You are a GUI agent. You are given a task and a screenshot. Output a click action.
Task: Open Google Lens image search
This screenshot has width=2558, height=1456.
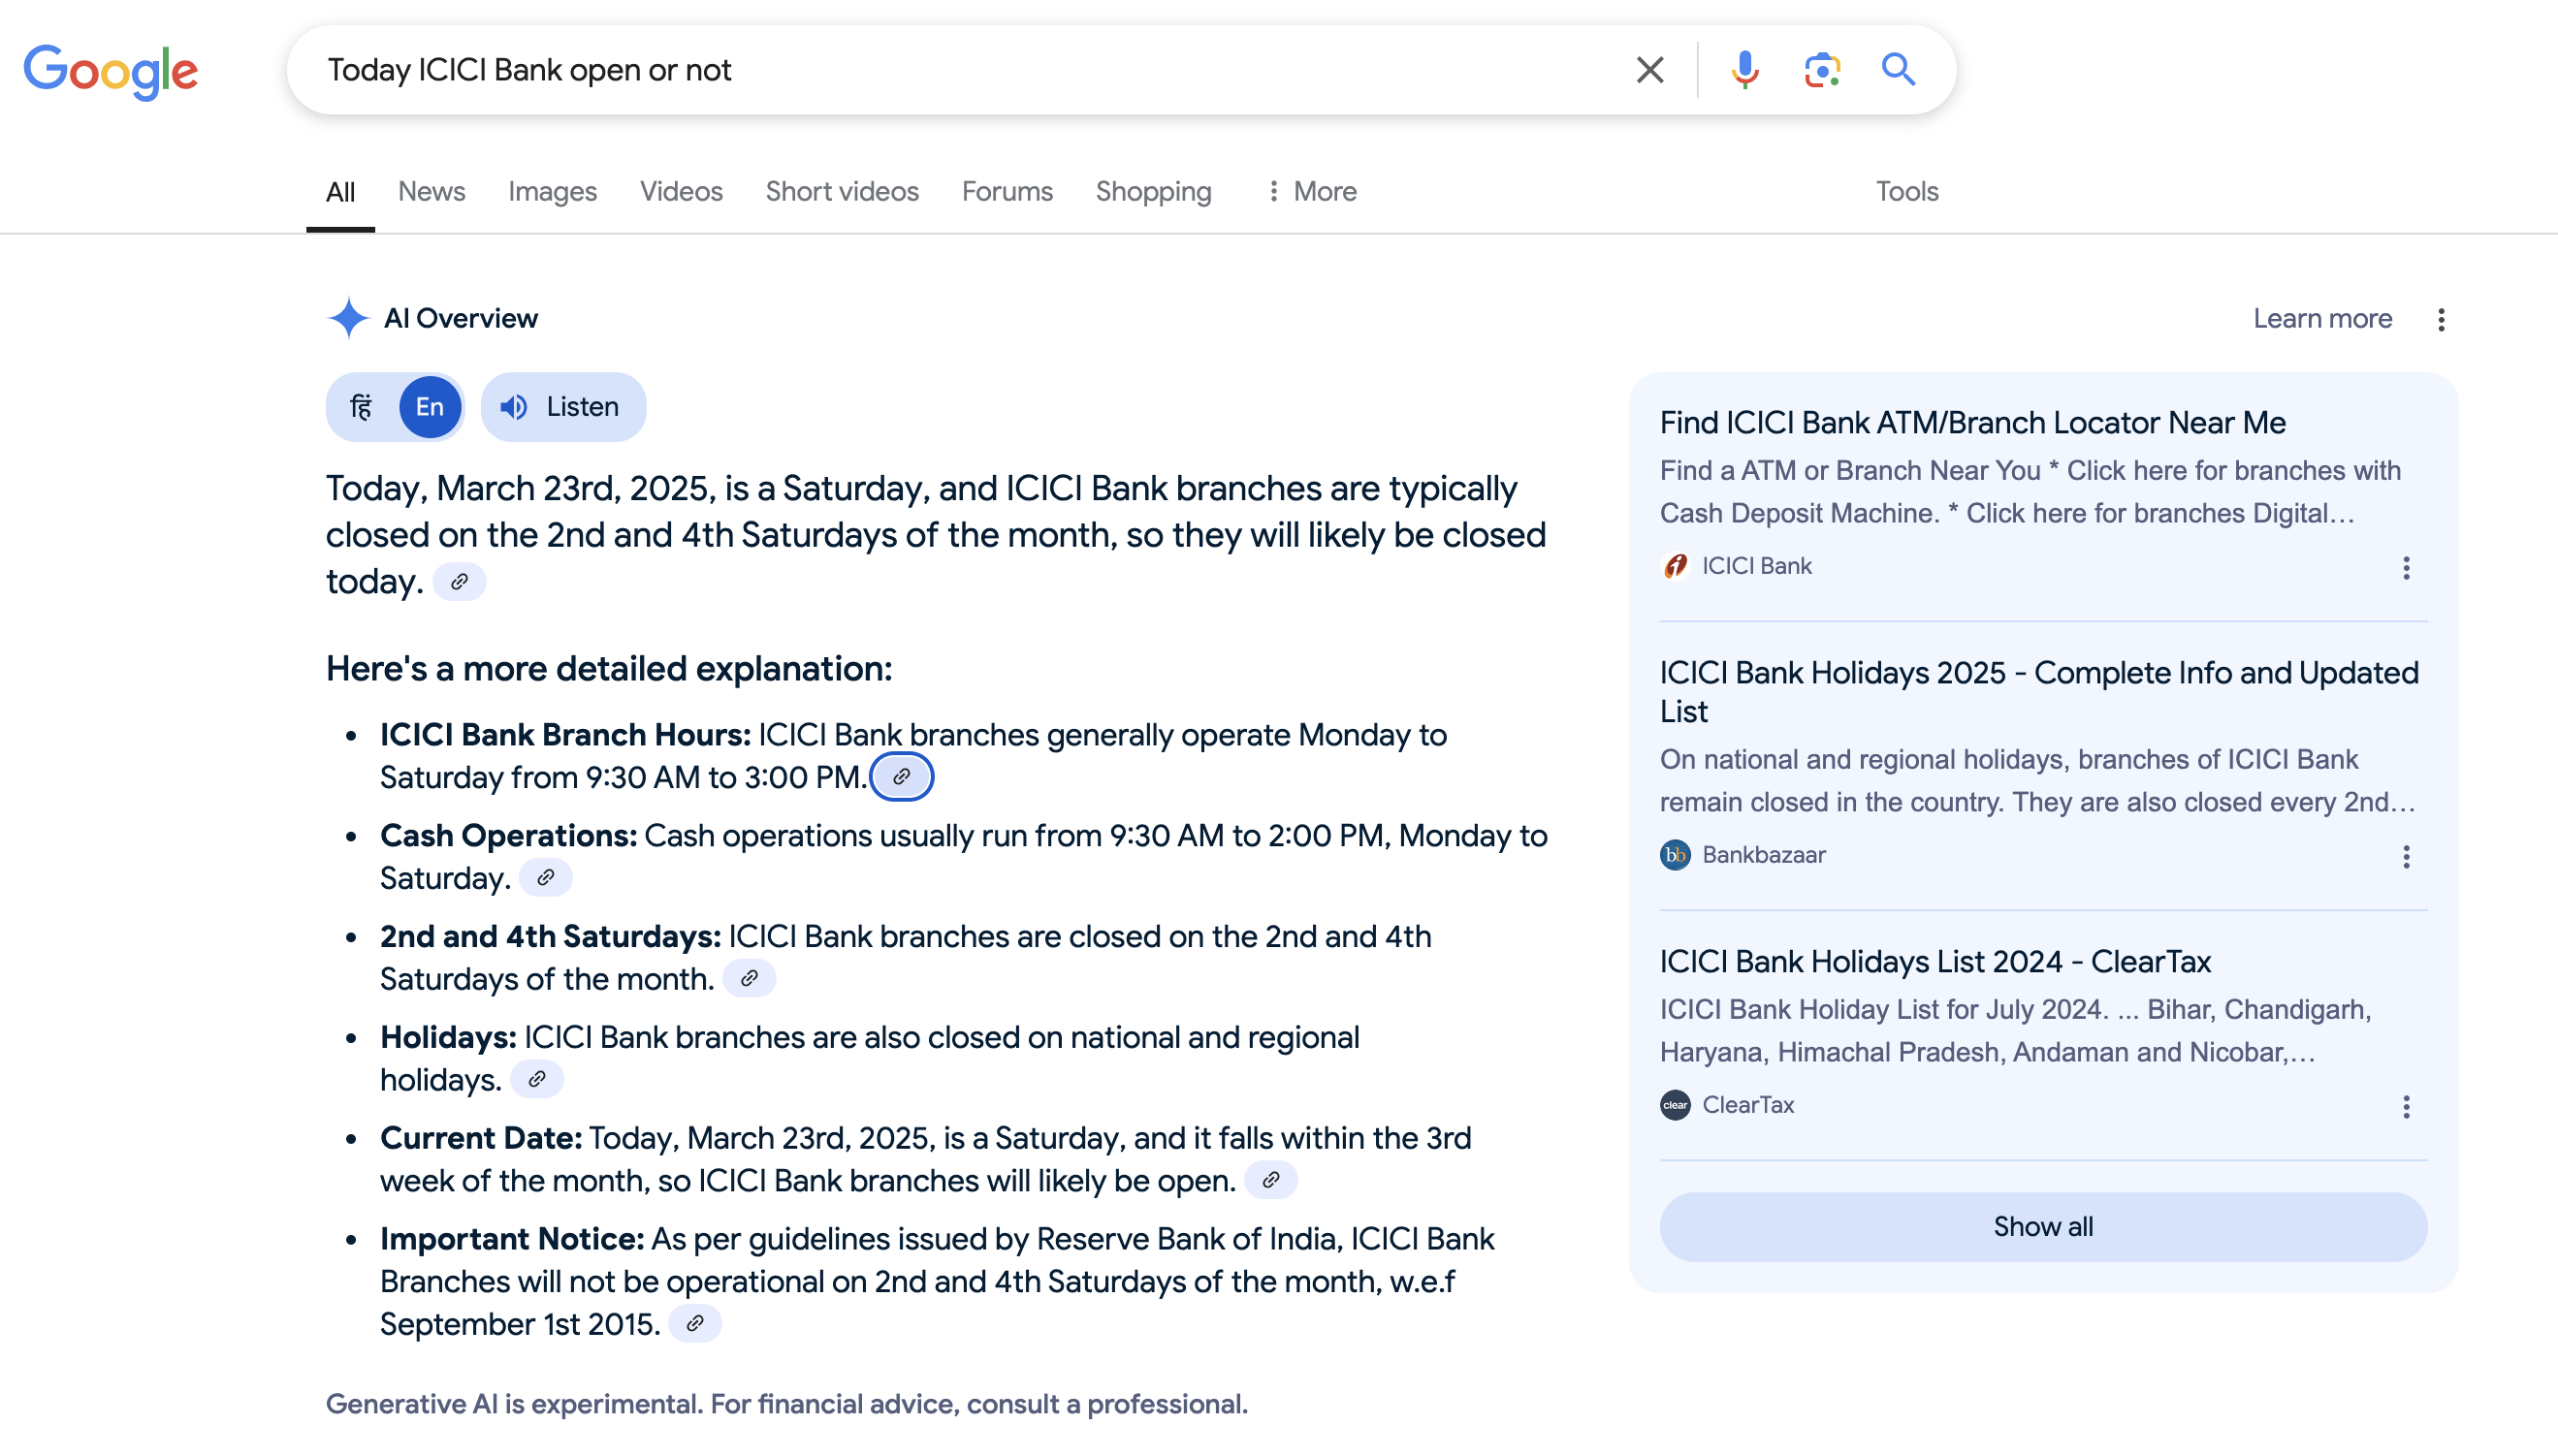tap(1822, 70)
